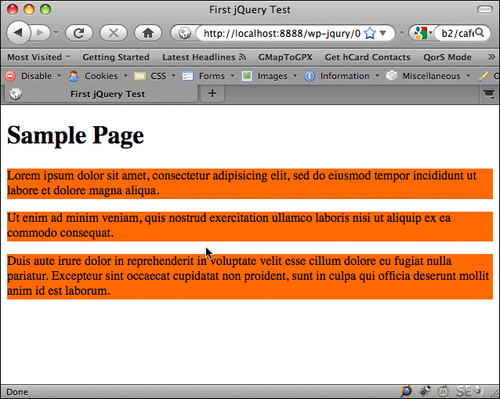Go to the Home page button

point(148,33)
